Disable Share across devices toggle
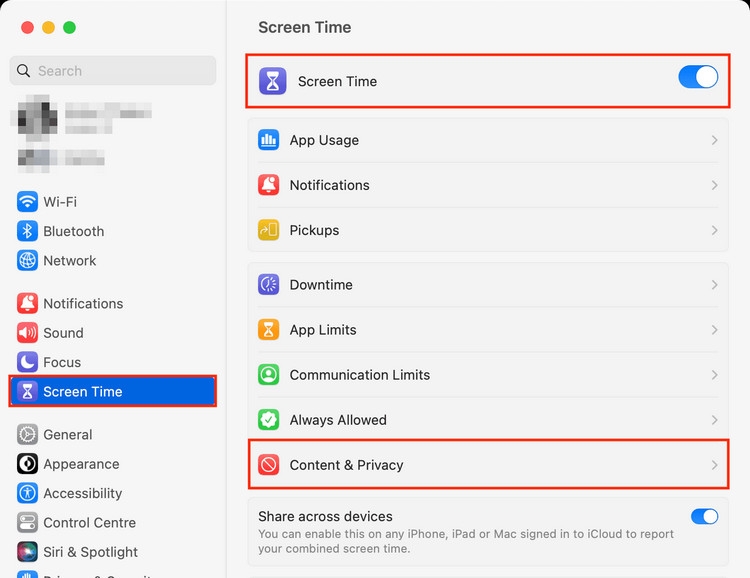 704,516
